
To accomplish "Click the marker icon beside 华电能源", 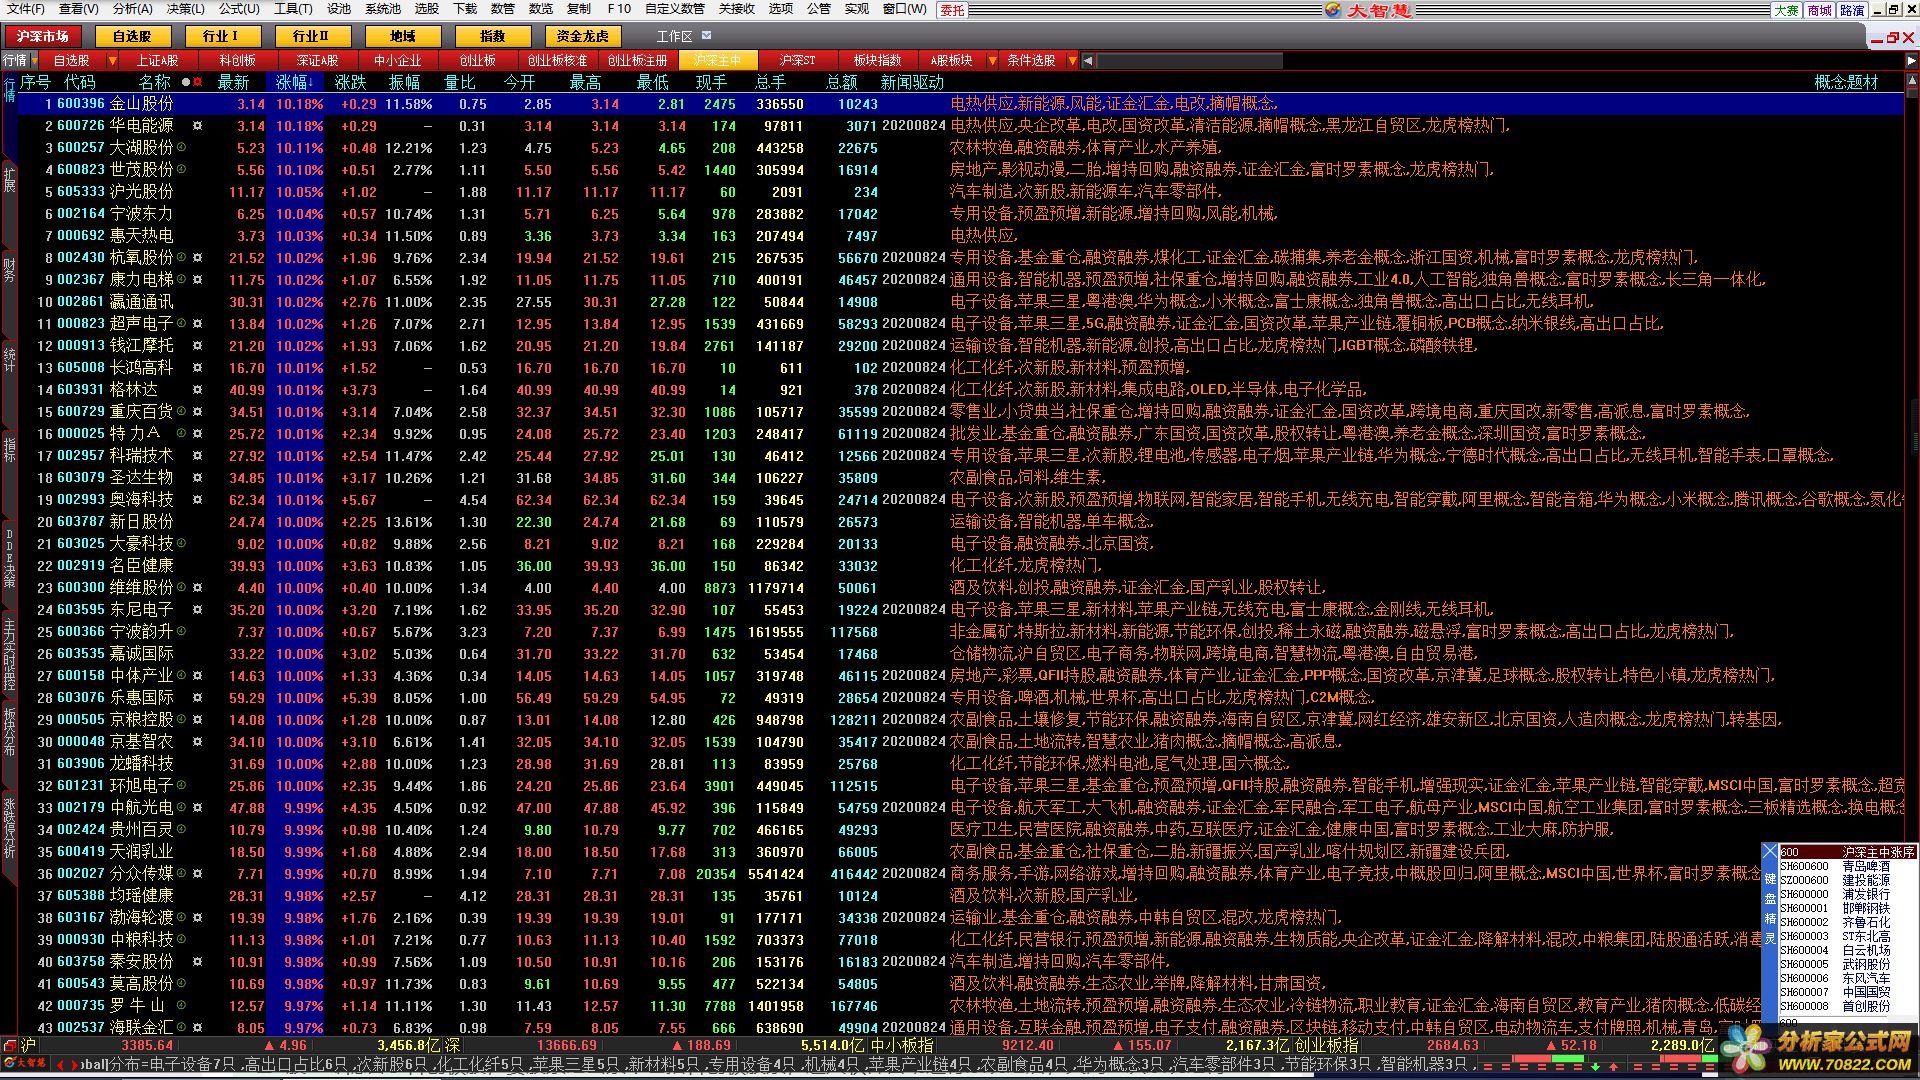I will click(198, 126).
